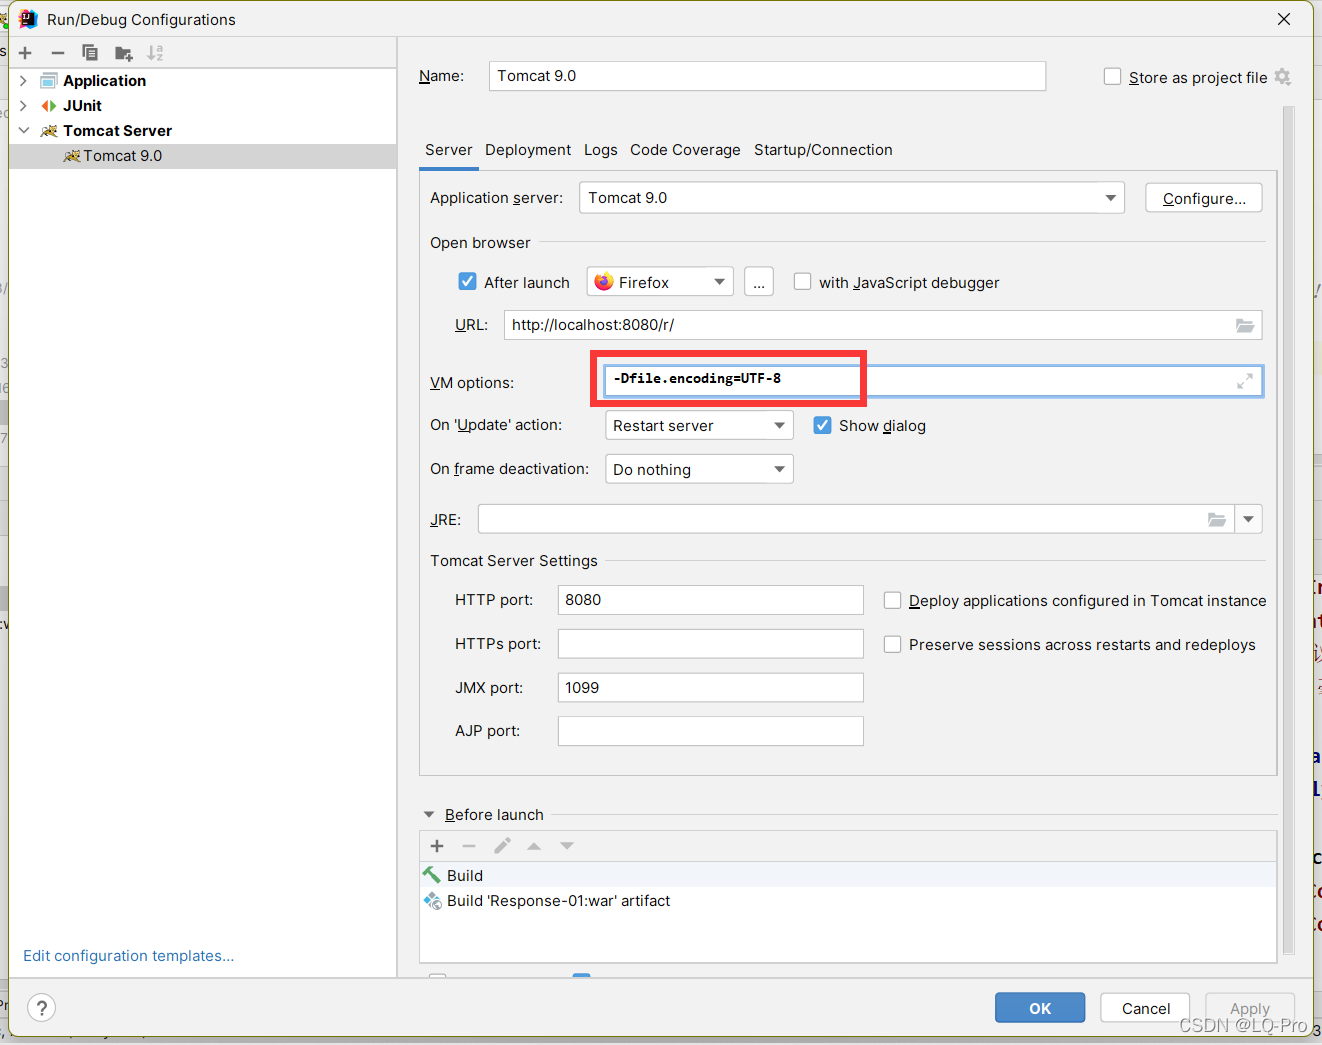
Task: Remove selected Before launch task
Action: (x=469, y=846)
